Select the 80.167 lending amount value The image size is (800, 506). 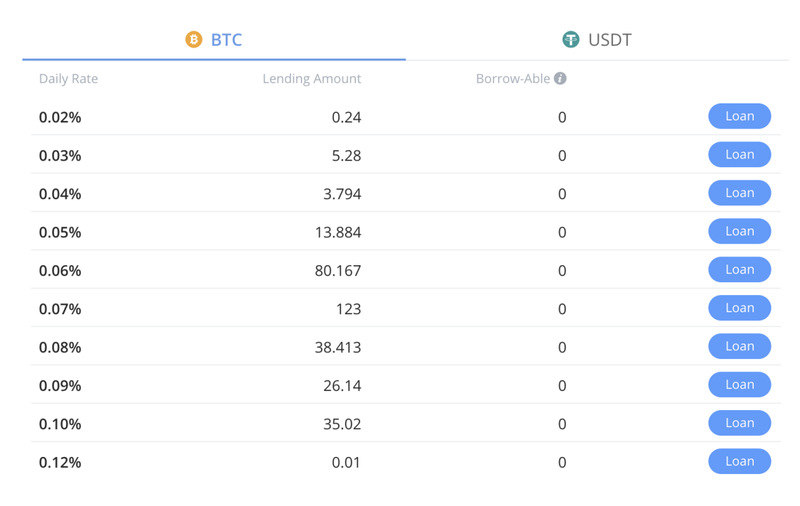[337, 271]
